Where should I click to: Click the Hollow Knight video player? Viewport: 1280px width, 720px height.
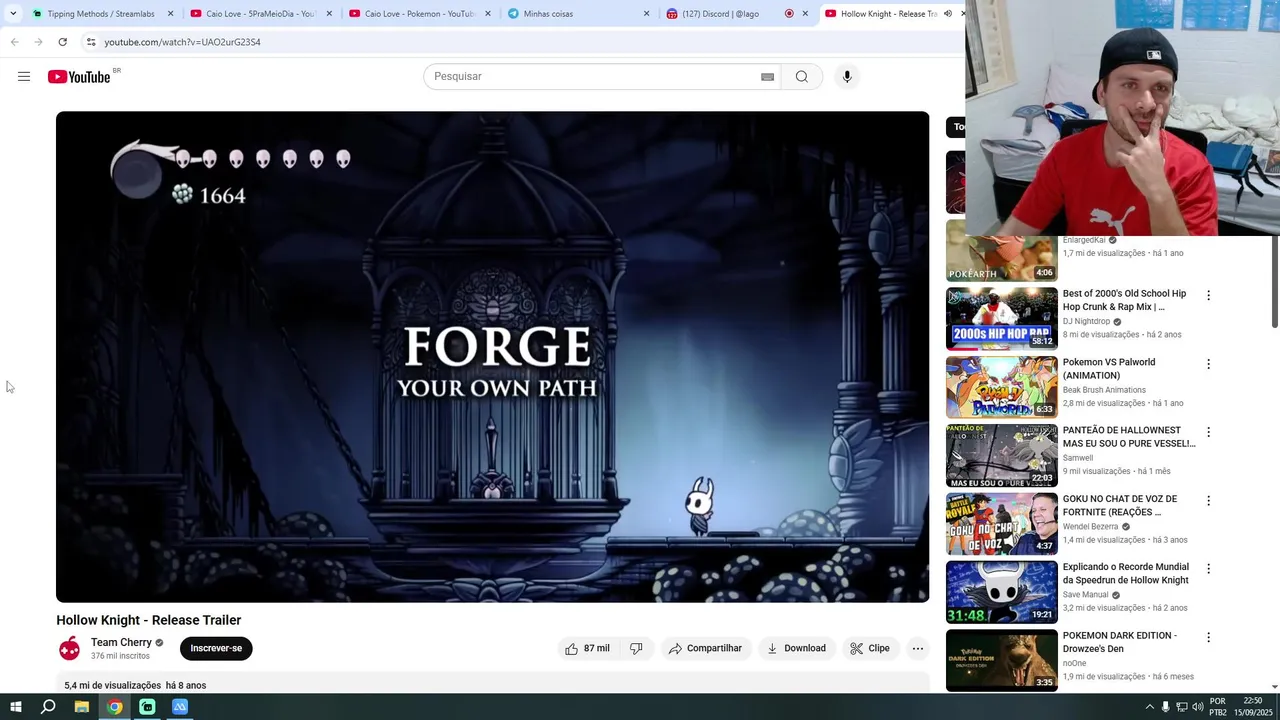pyautogui.click(x=492, y=357)
